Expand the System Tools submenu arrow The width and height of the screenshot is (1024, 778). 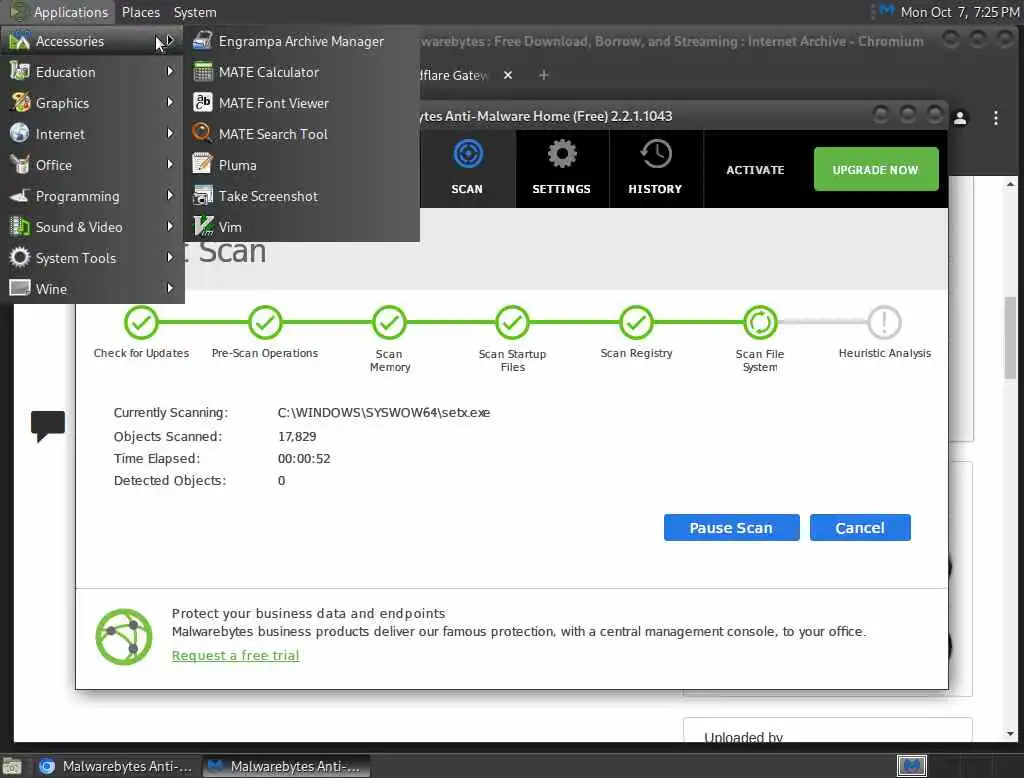(x=170, y=257)
